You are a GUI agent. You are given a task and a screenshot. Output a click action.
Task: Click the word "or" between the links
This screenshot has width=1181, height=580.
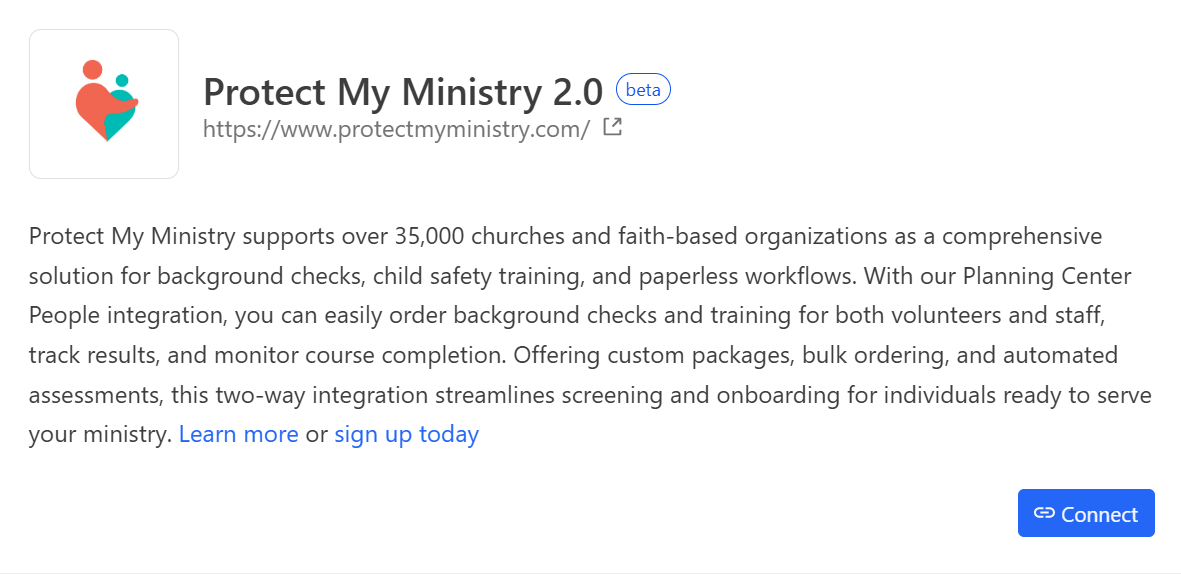click(316, 435)
